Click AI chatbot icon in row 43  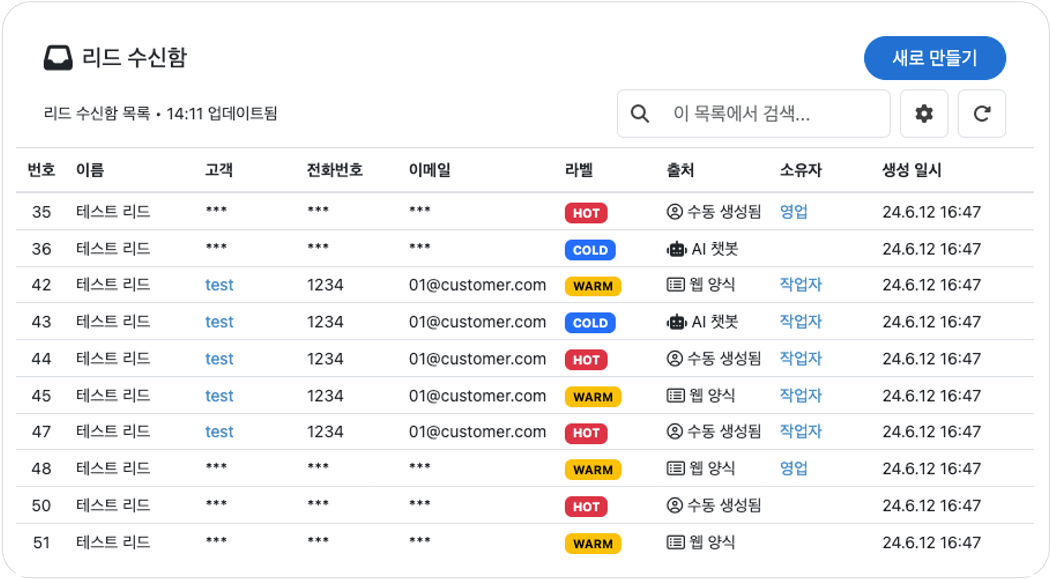click(676, 322)
